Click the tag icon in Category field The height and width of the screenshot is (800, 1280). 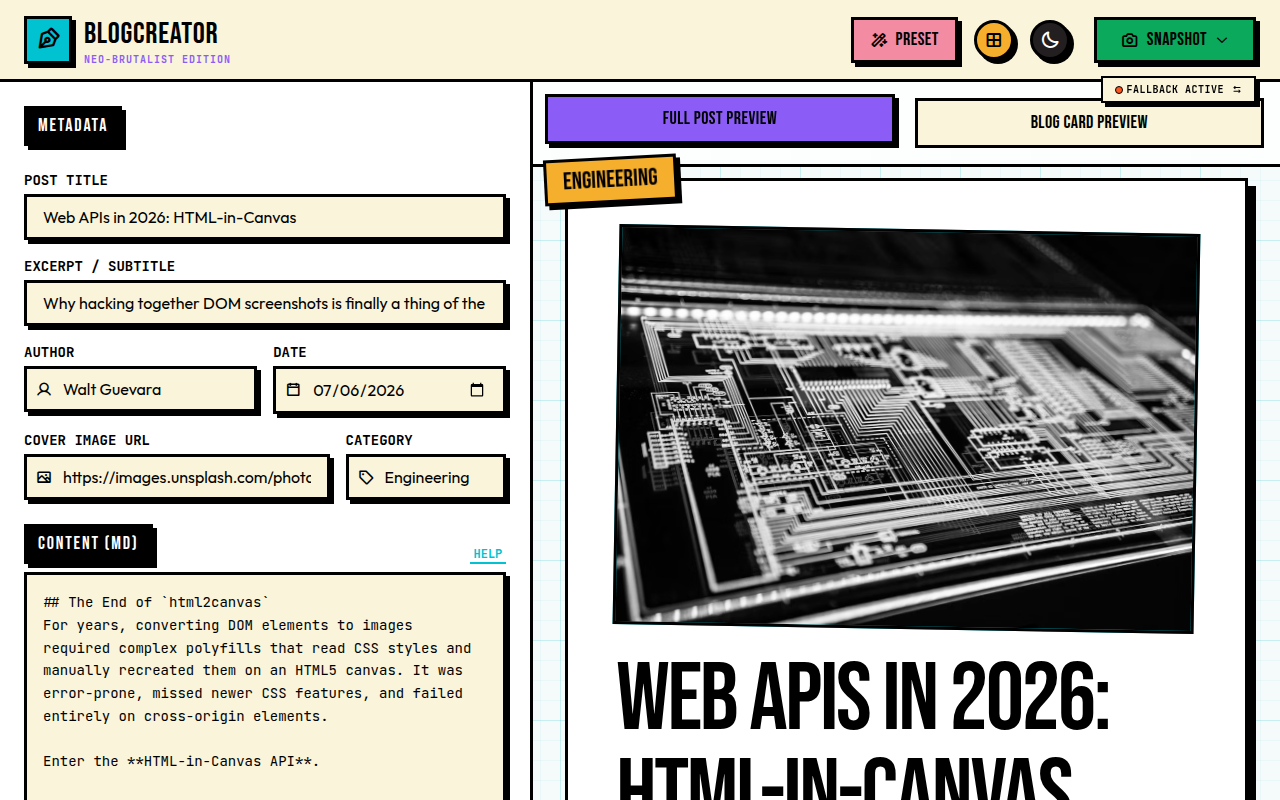tap(366, 477)
